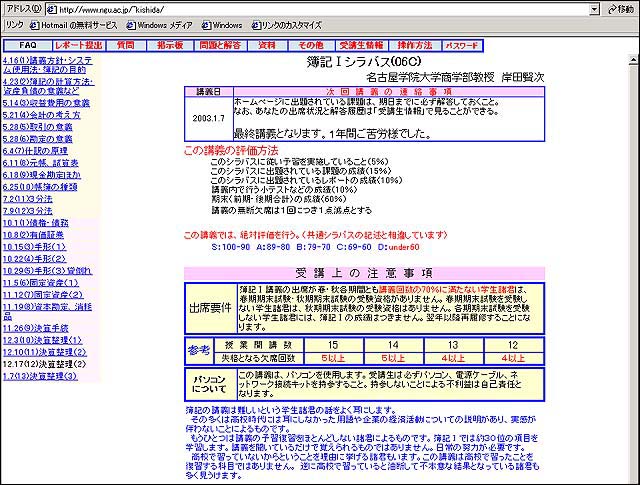The image size is (640, 485).
Task: Open the 5.28(6) 勘定の意義 link
Action: tap(38, 139)
